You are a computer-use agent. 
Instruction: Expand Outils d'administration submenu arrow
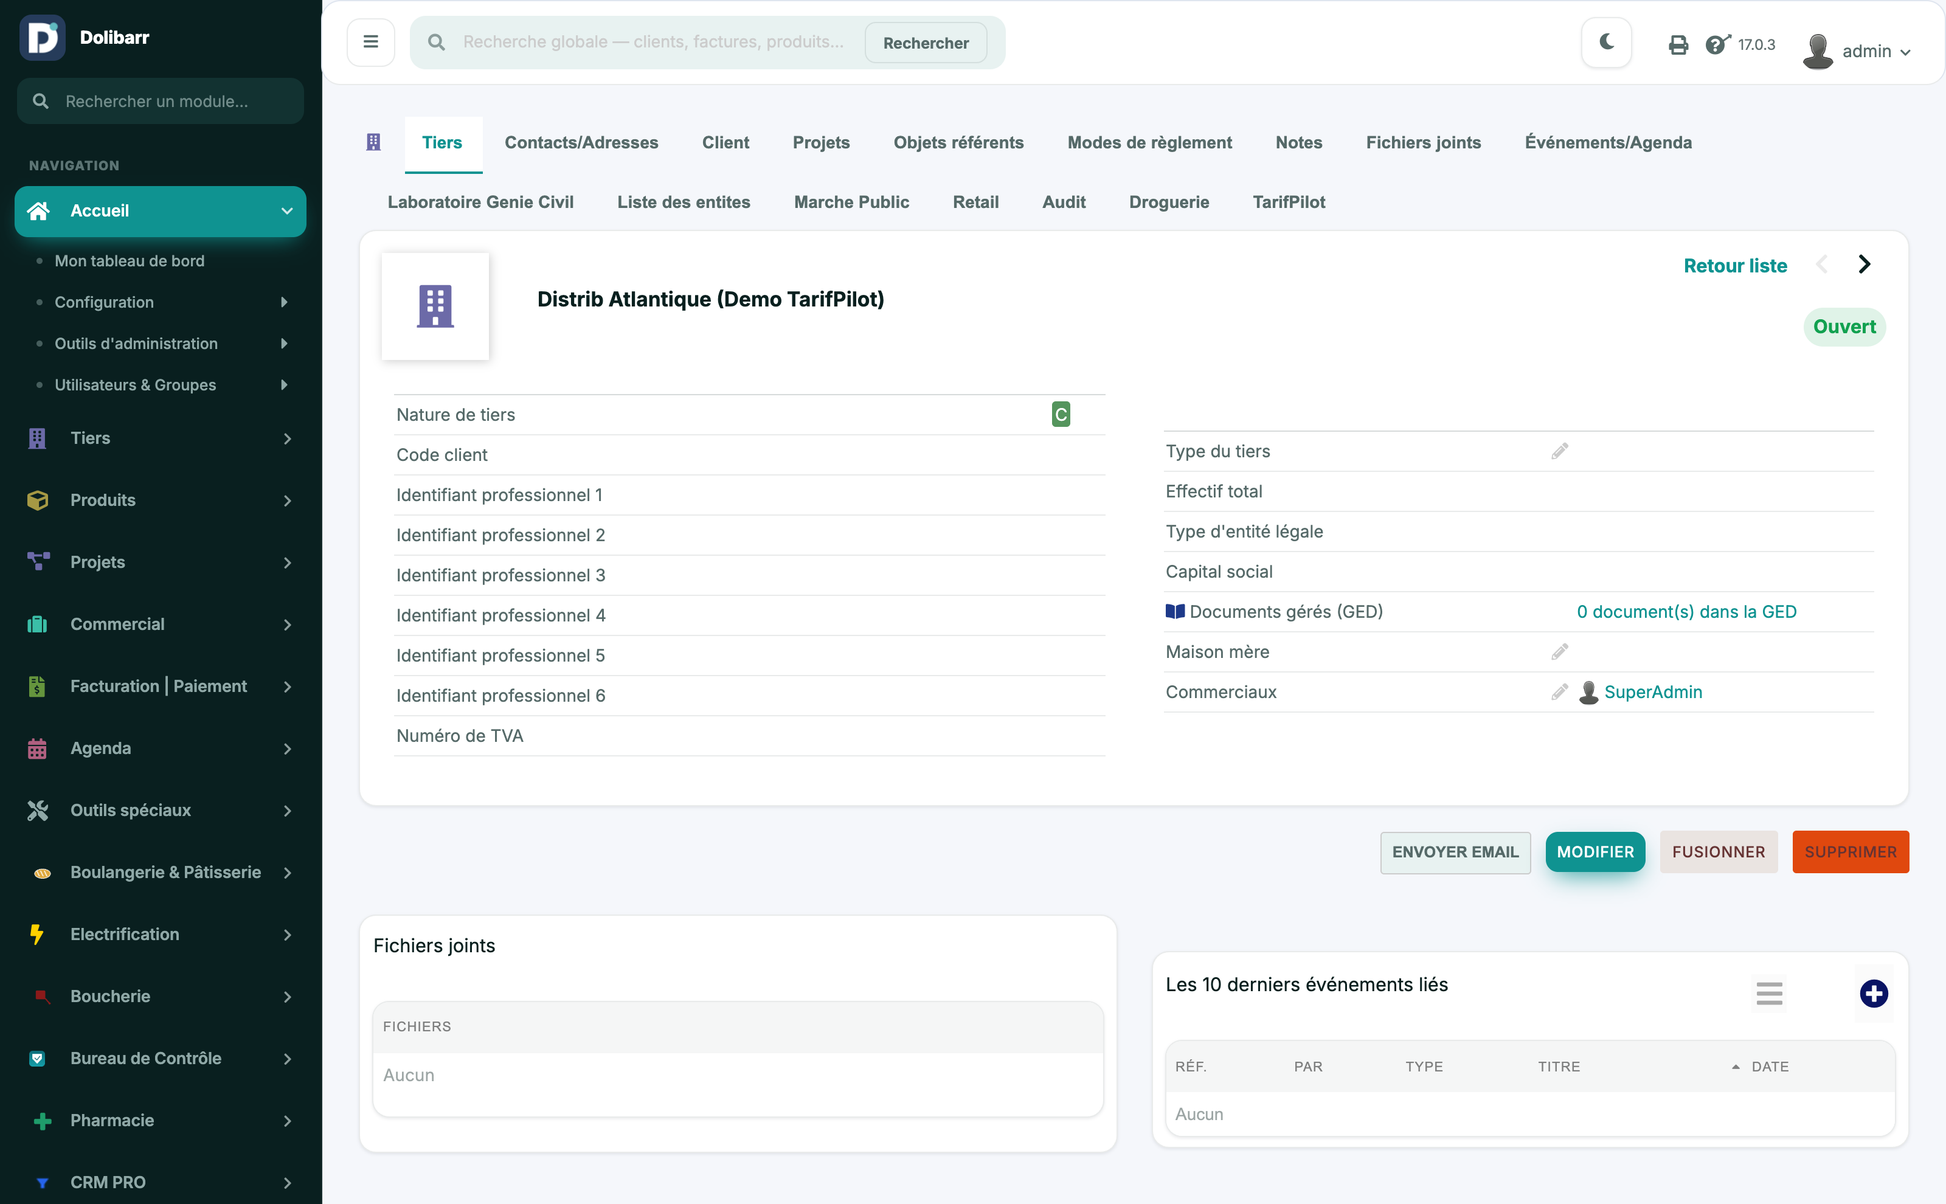pos(284,343)
